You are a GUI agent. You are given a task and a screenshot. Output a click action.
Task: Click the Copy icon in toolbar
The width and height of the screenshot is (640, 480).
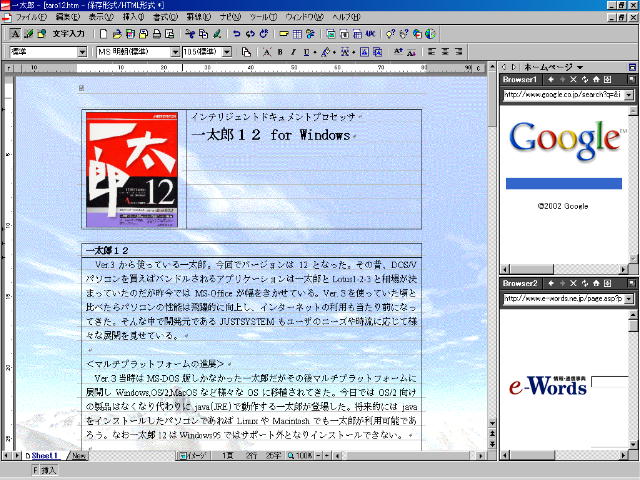point(203,34)
